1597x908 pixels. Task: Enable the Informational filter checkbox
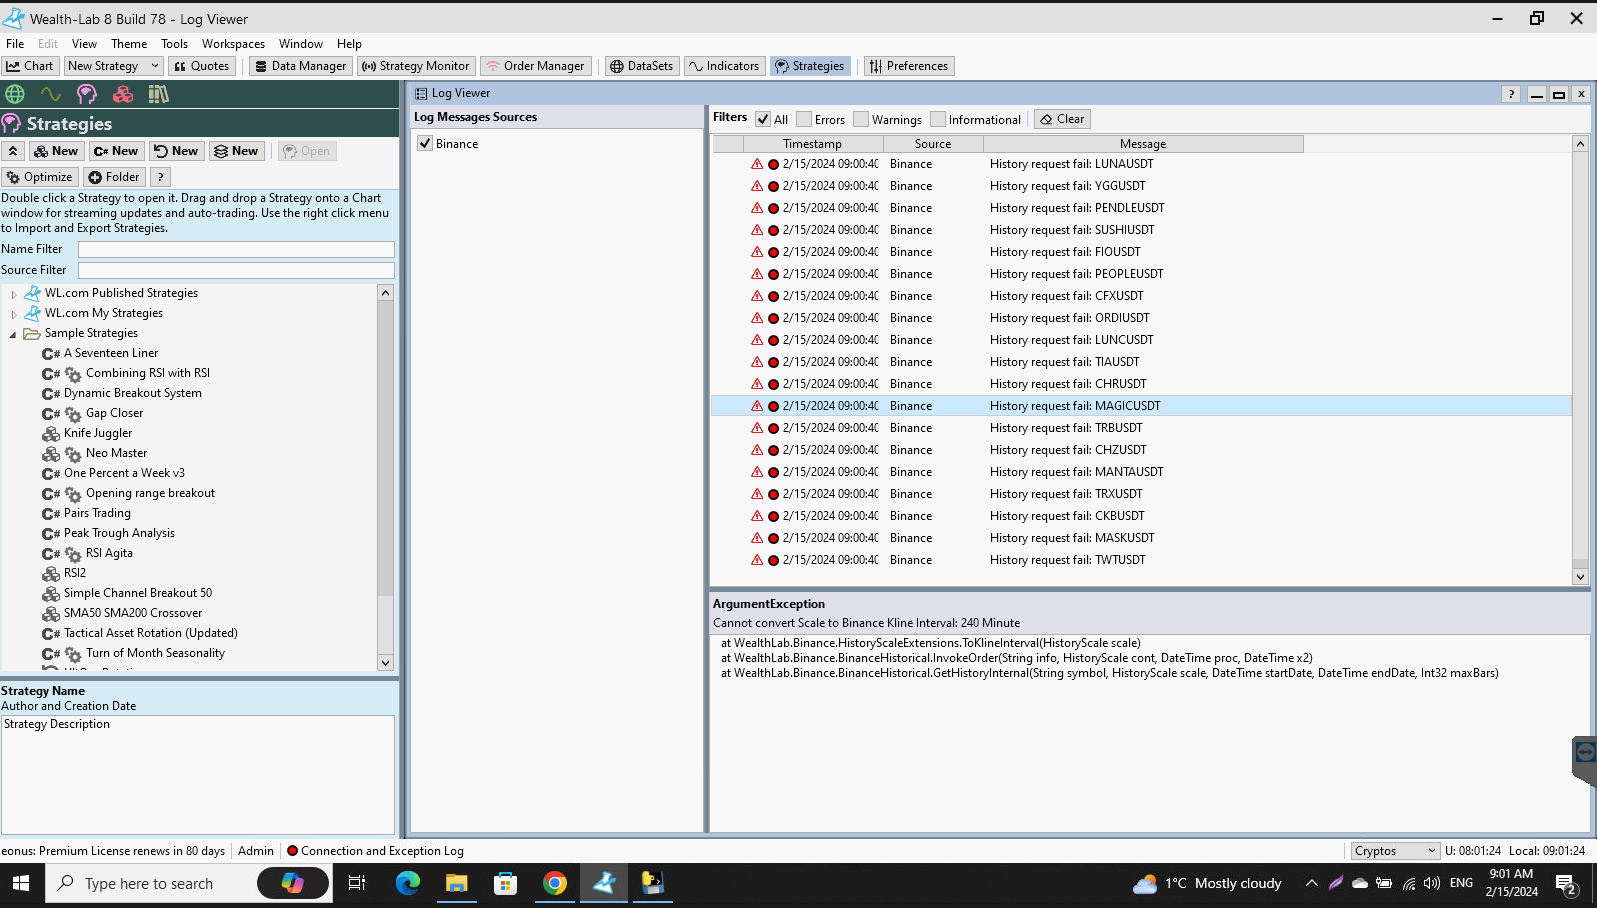(x=938, y=119)
